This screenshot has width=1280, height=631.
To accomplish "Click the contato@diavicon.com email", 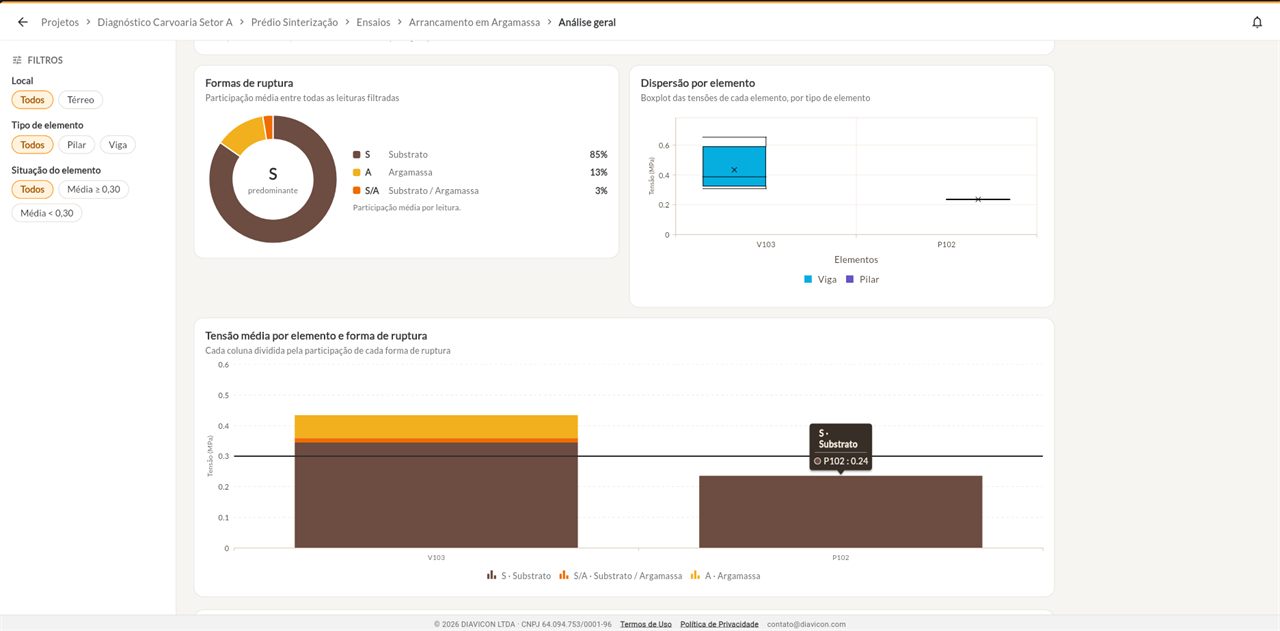I will pyautogui.click(x=806, y=624).
